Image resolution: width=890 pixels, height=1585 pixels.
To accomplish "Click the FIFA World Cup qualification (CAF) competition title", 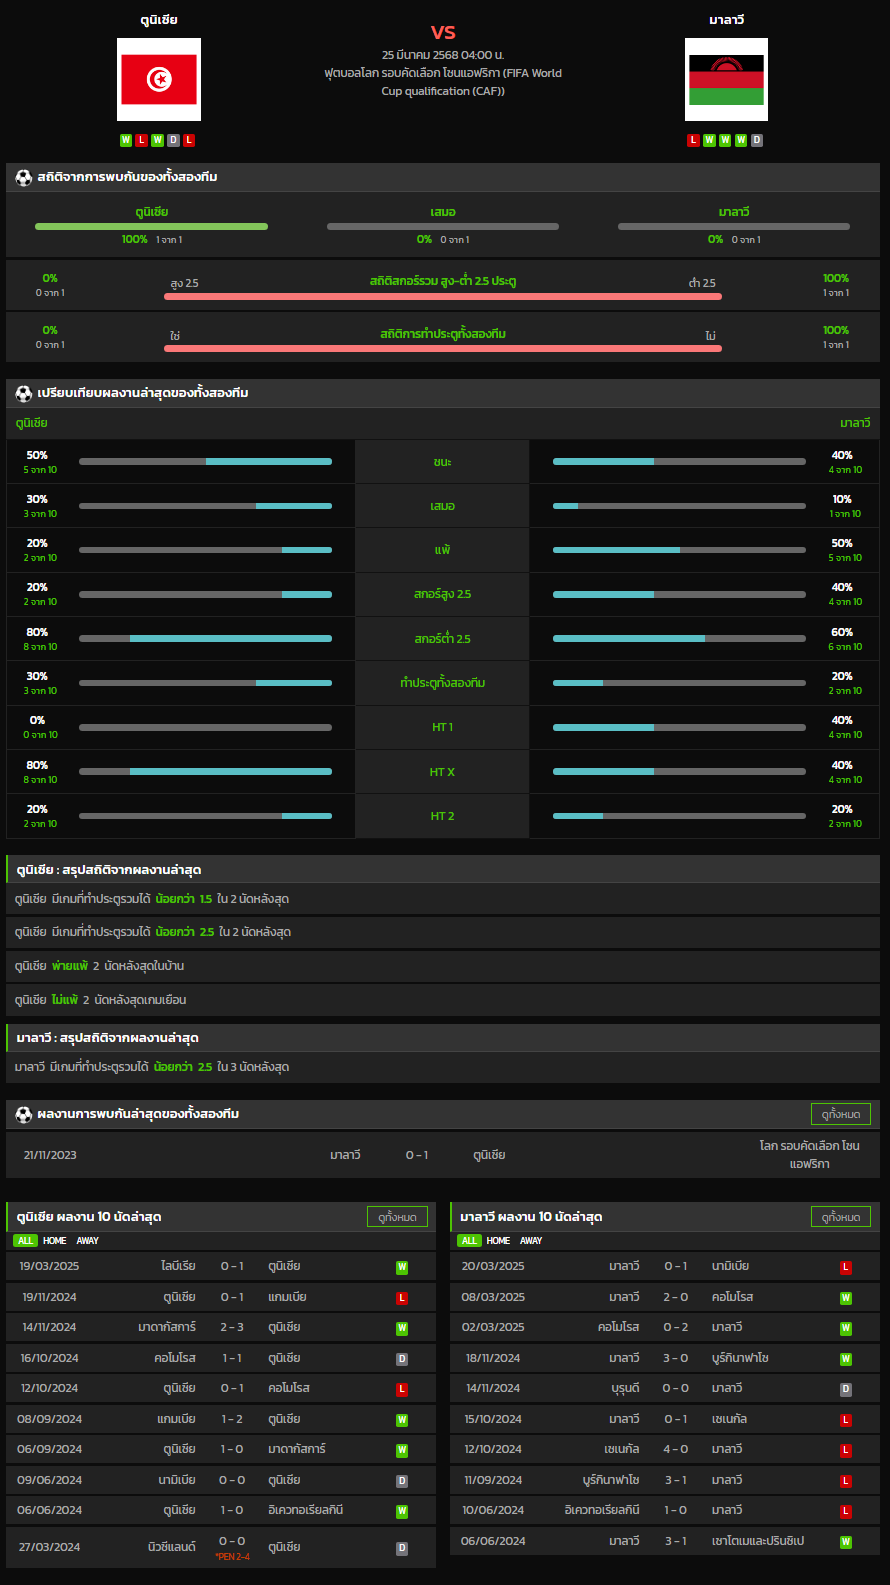I will click(443, 82).
